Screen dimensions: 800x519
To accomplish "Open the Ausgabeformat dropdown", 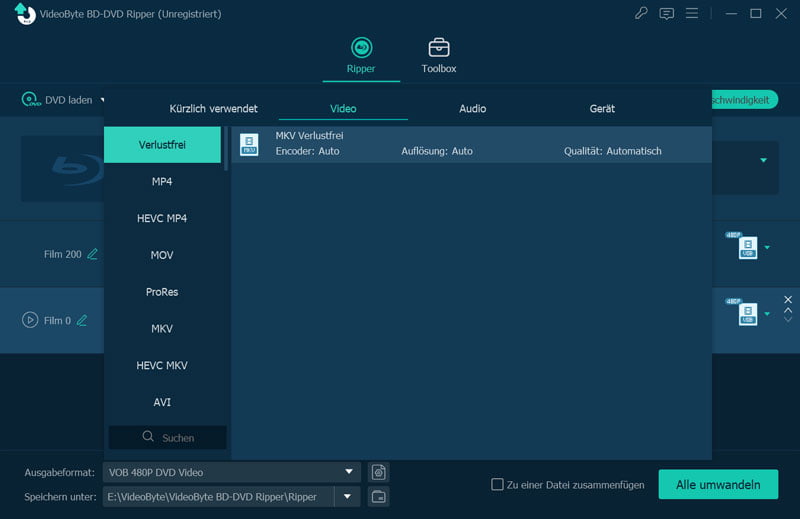I will pyautogui.click(x=232, y=472).
